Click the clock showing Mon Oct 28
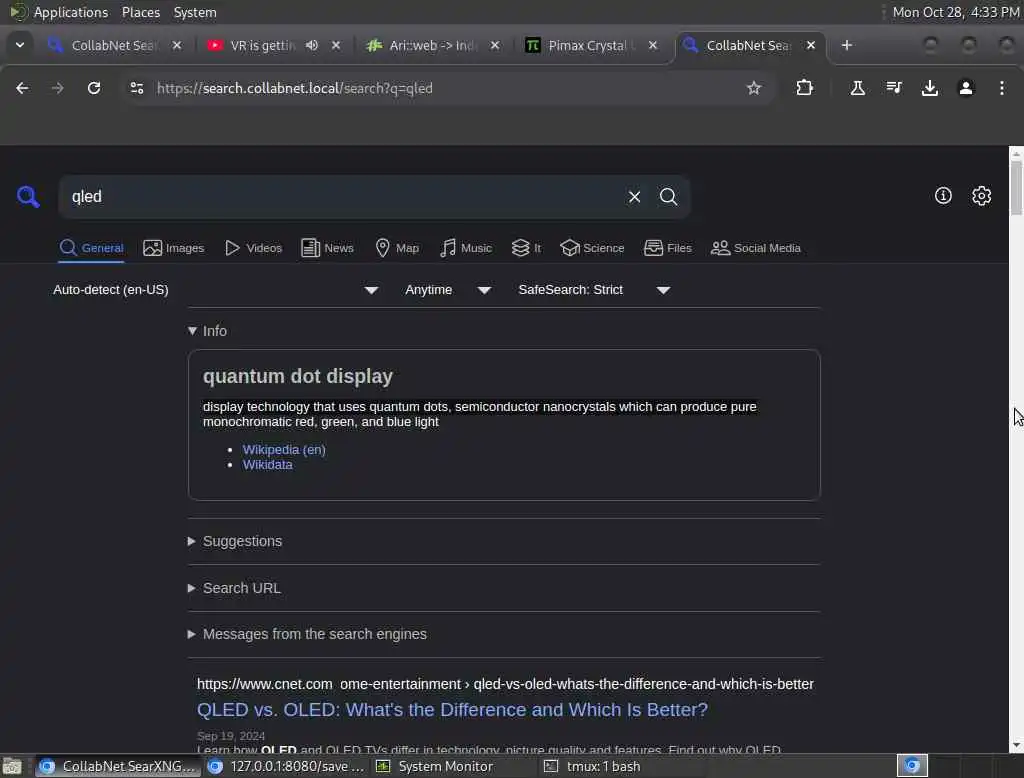 [x=955, y=12]
